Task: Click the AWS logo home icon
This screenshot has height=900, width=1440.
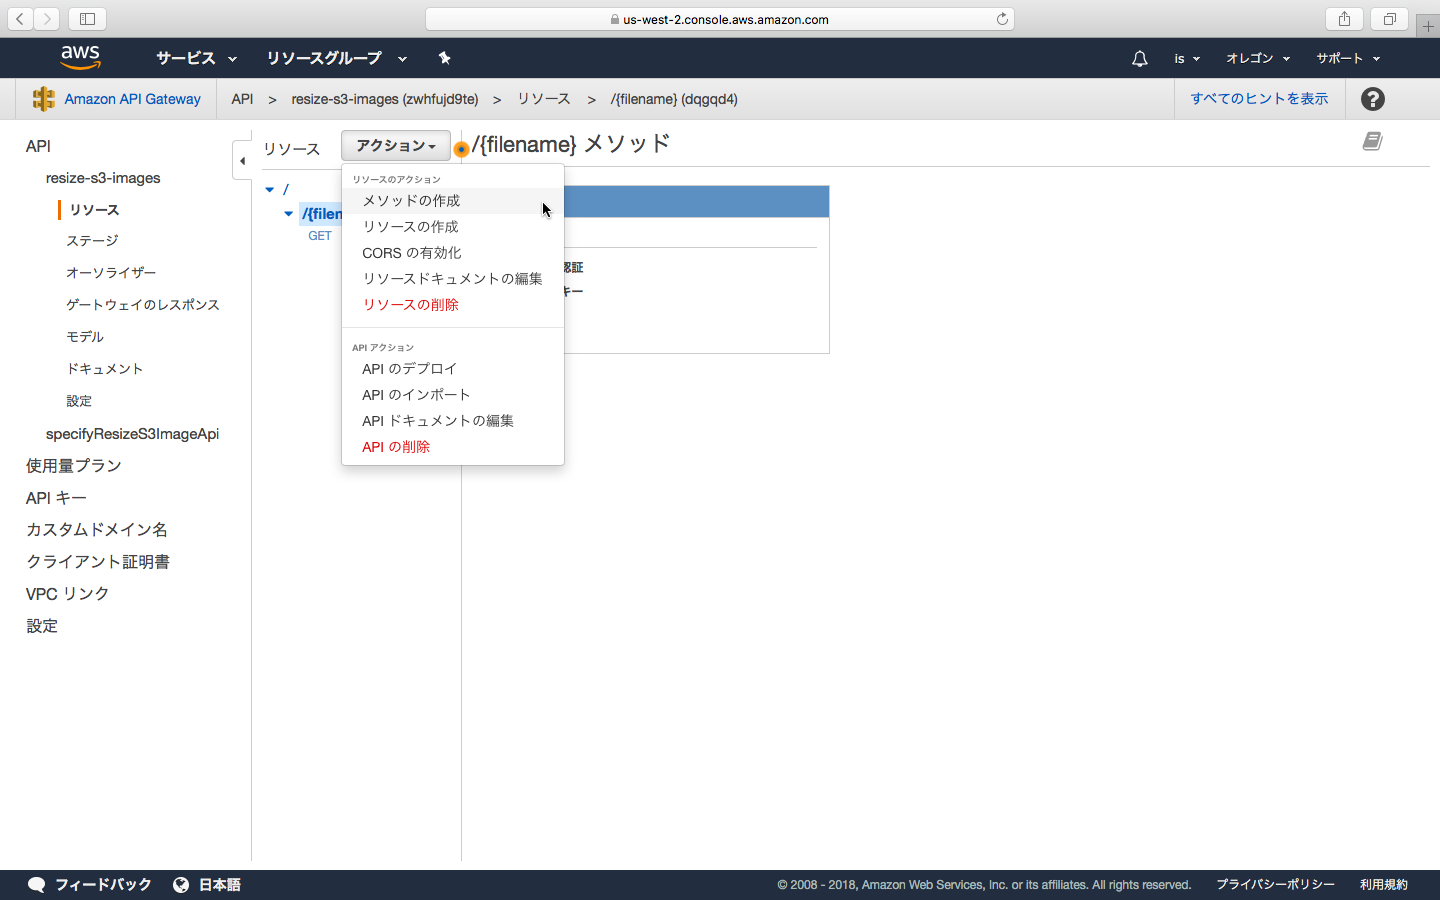Action: [80, 58]
